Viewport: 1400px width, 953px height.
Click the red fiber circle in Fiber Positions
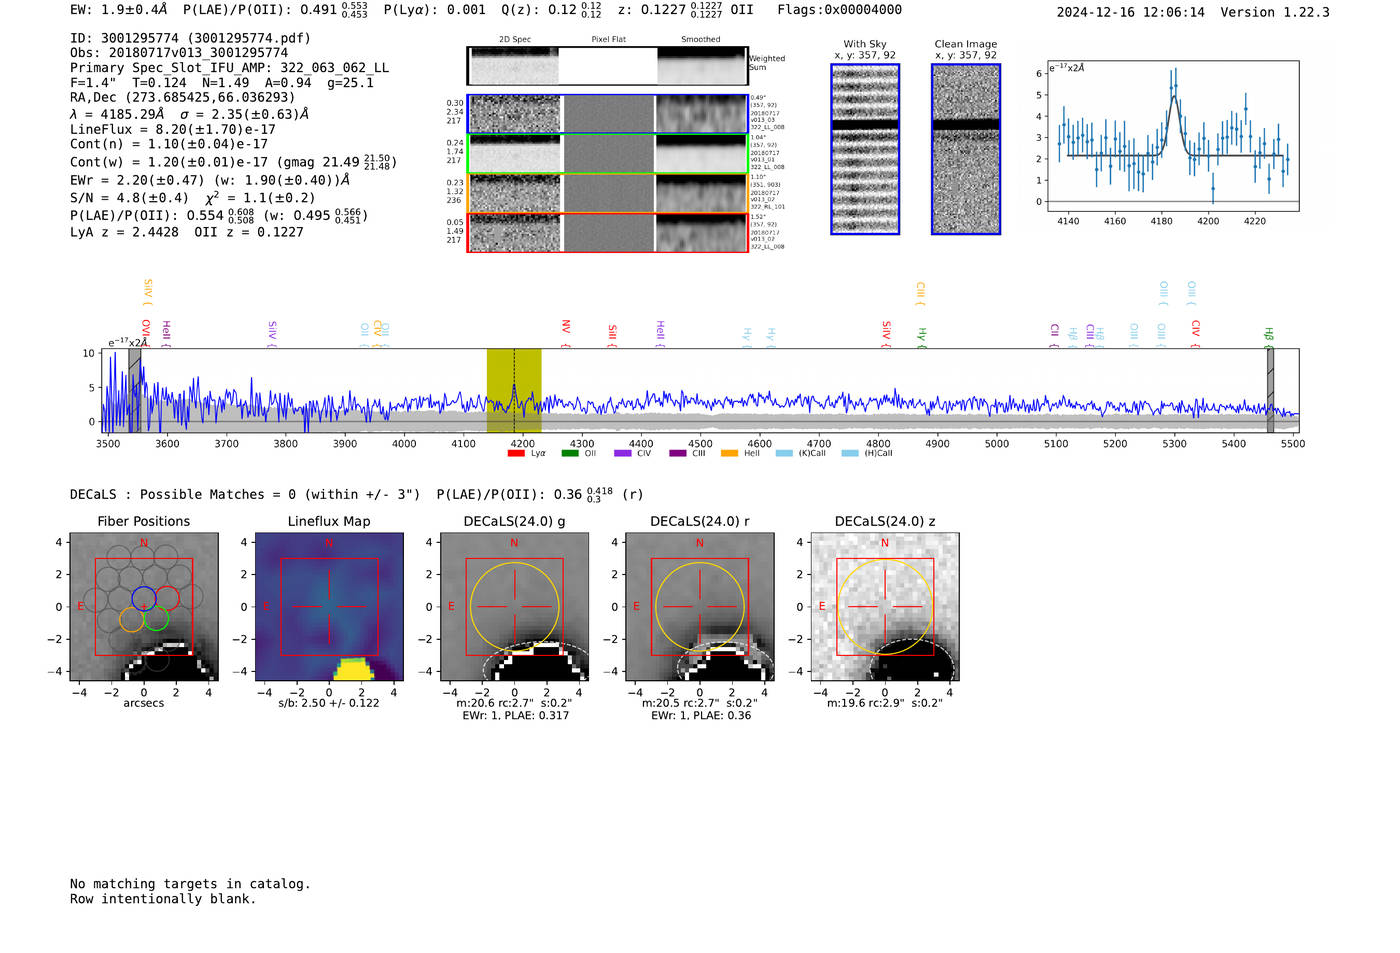(167, 599)
